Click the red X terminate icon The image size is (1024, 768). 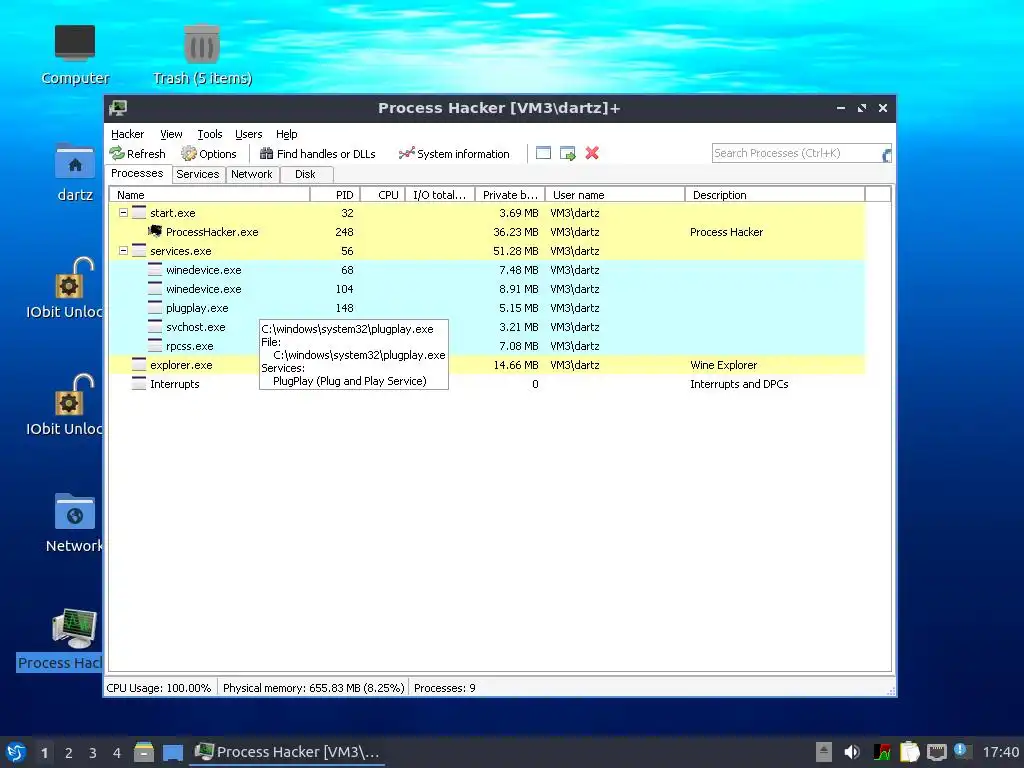(592, 153)
